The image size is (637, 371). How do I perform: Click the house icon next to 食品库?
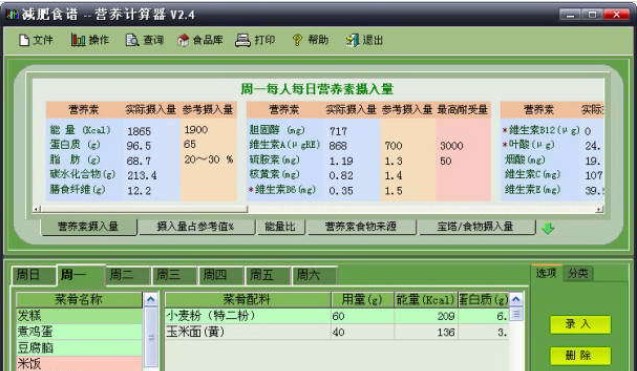pyautogui.click(x=183, y=40)
